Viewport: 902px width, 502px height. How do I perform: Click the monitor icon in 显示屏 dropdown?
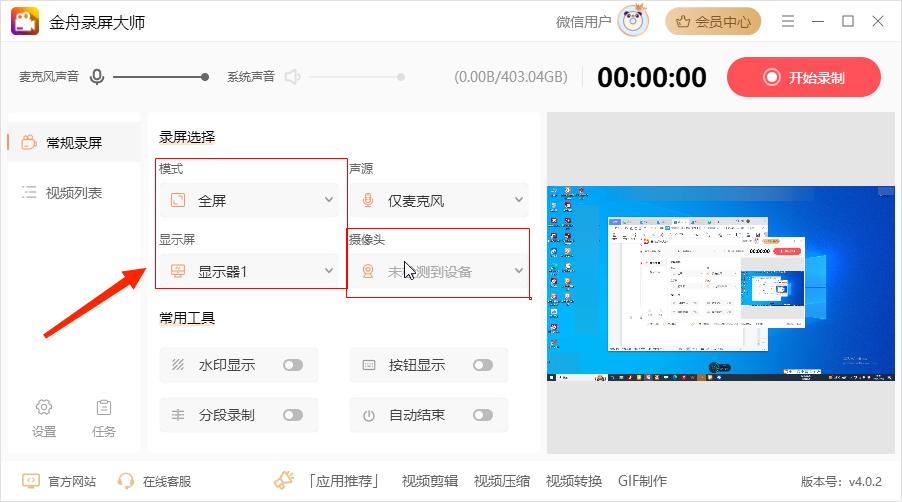click(178, 271)
